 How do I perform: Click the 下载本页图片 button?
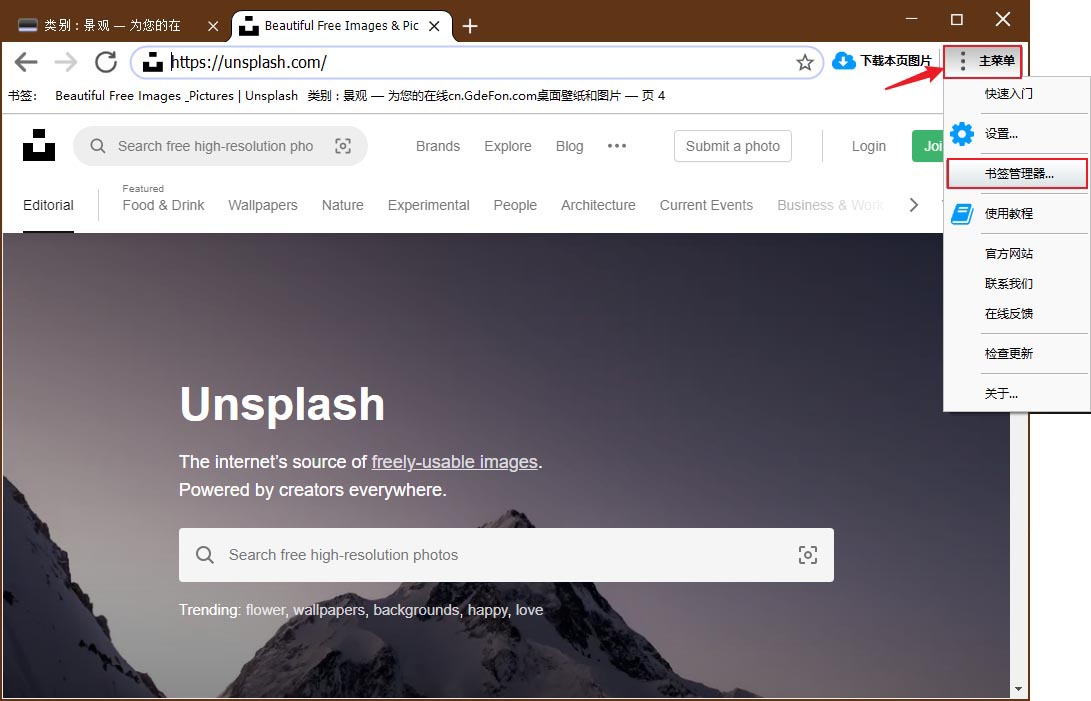[x=882, y=61]
